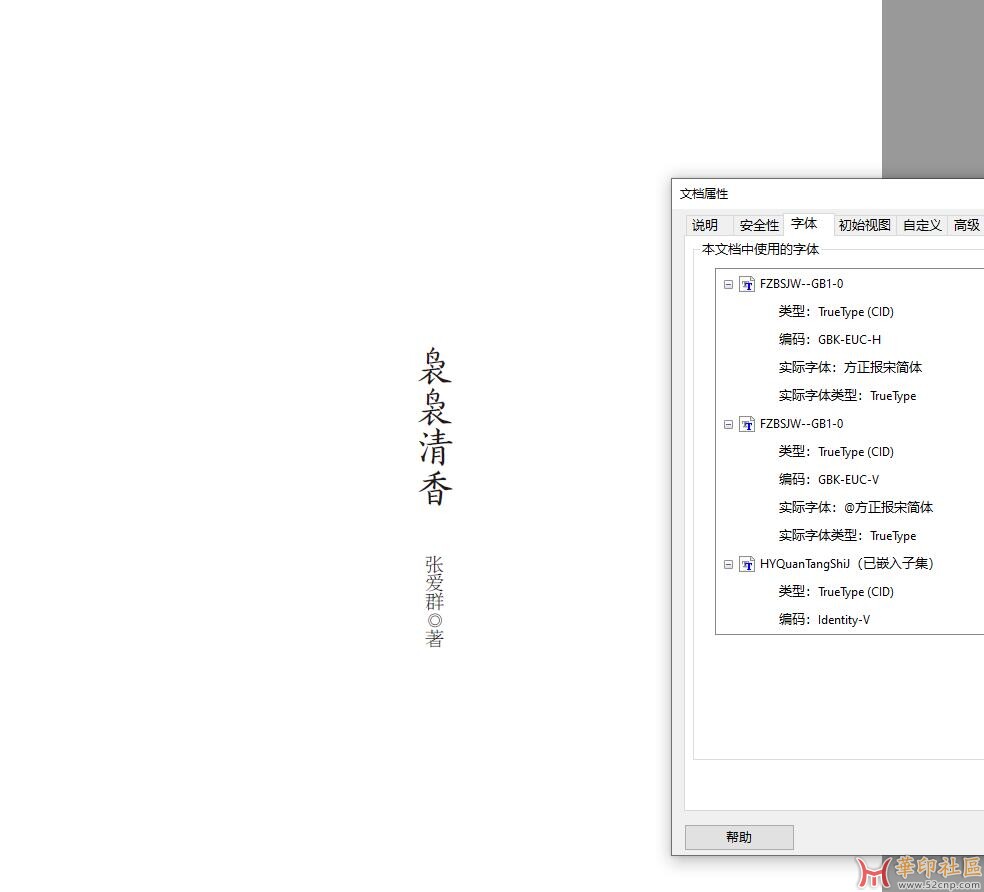Image resolution: width=984 pixels, height=892 pixels.
Task: Switch to the 自定义 tab
Action: tap(921, 225)
